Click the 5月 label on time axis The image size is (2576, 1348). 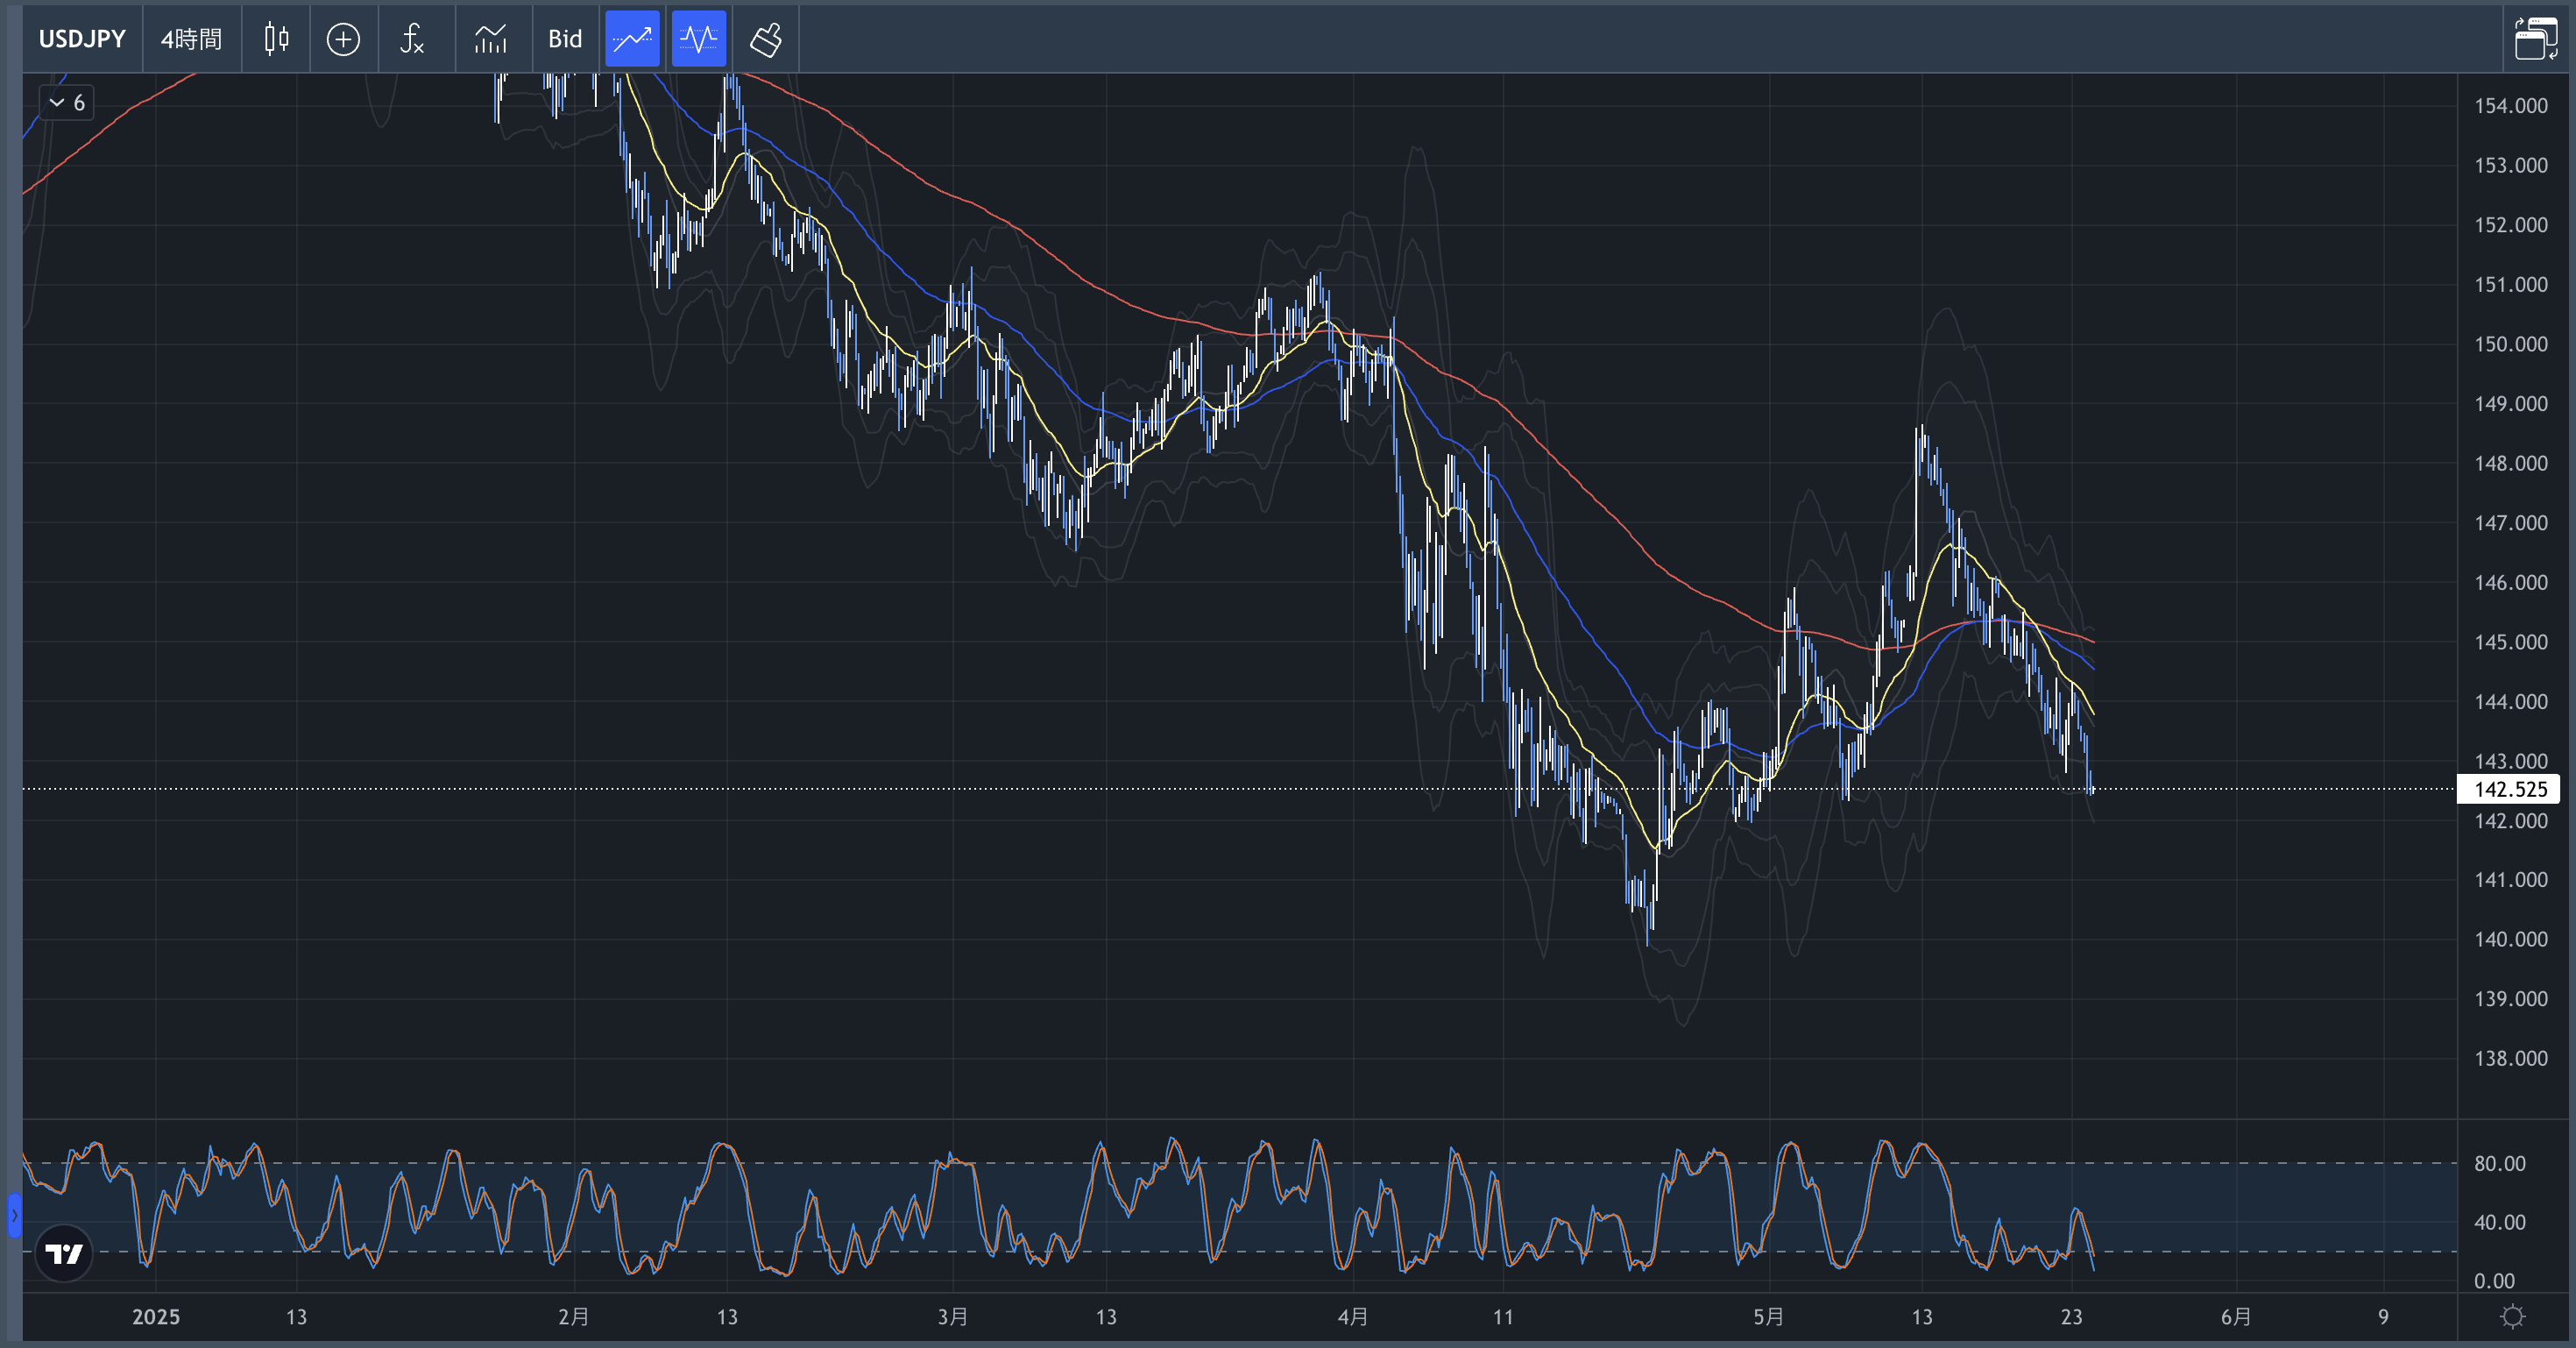click(x=1768, y=1317)
